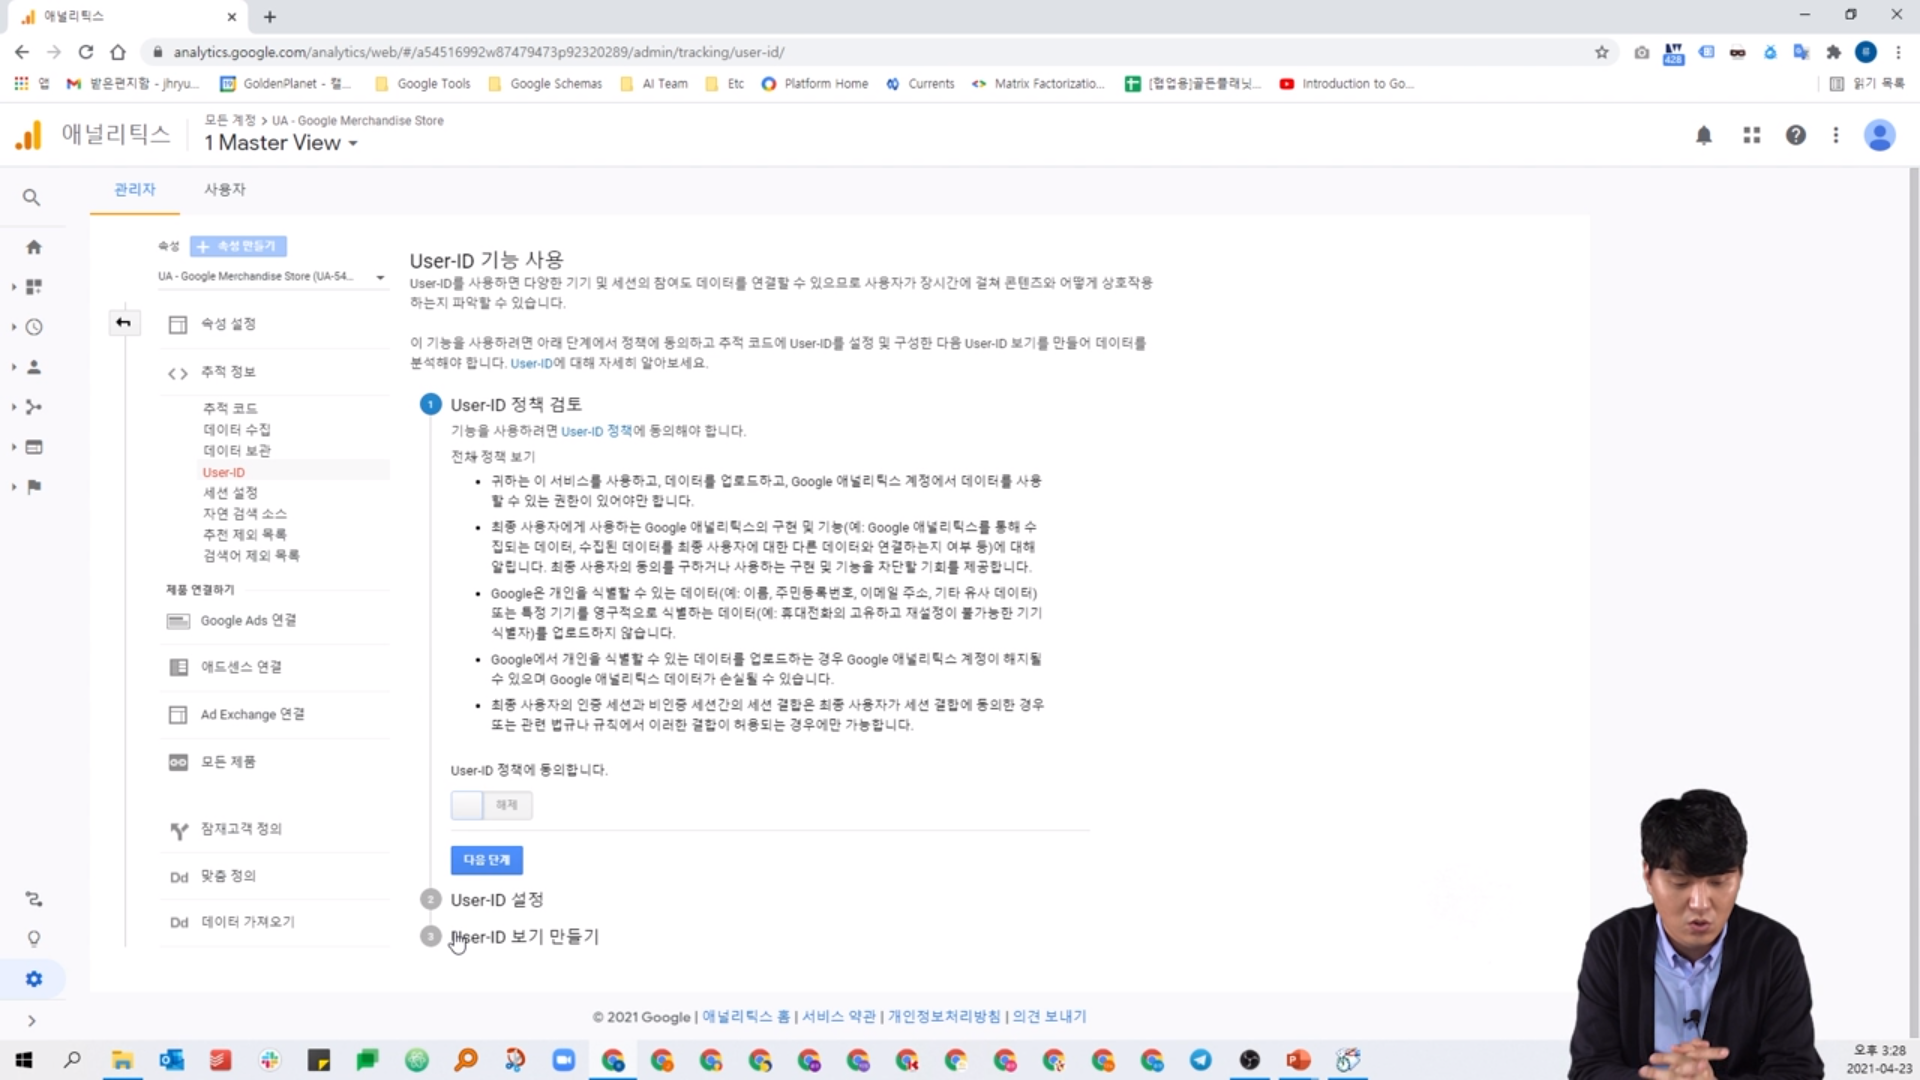
Task: Open 데이터 가져오기 menu item
Action: pyautogui.click(x=248, y=922)
